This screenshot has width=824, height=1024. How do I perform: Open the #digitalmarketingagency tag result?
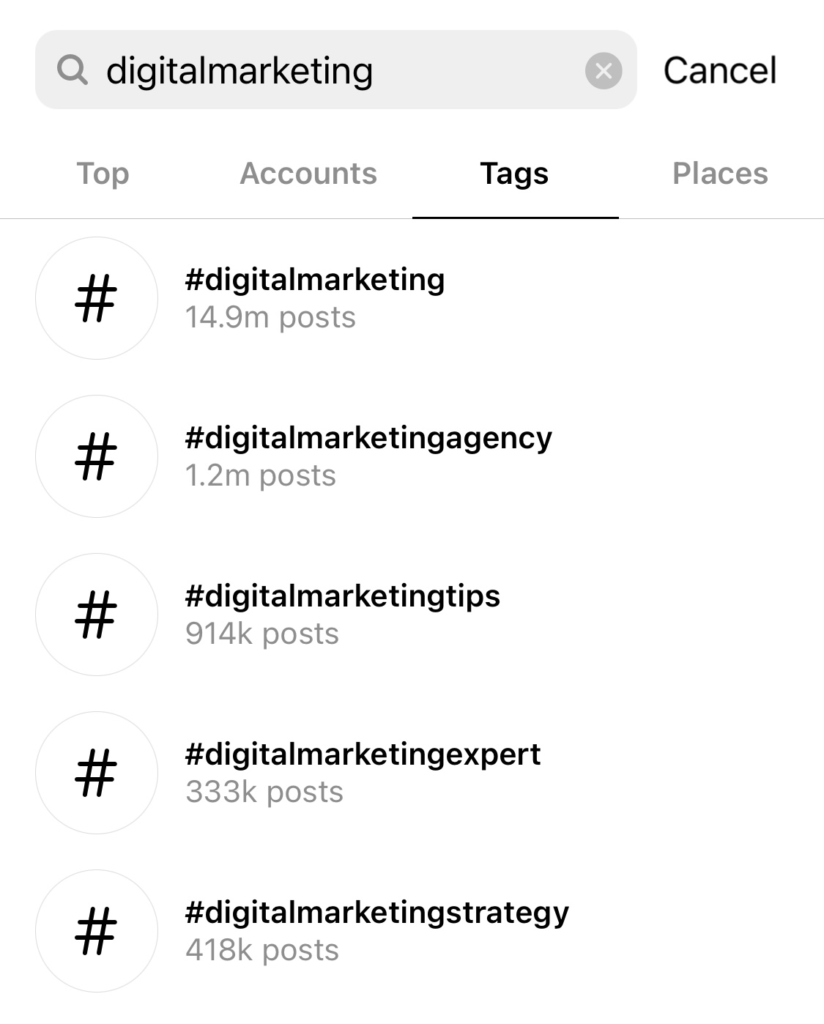point(412,456)
